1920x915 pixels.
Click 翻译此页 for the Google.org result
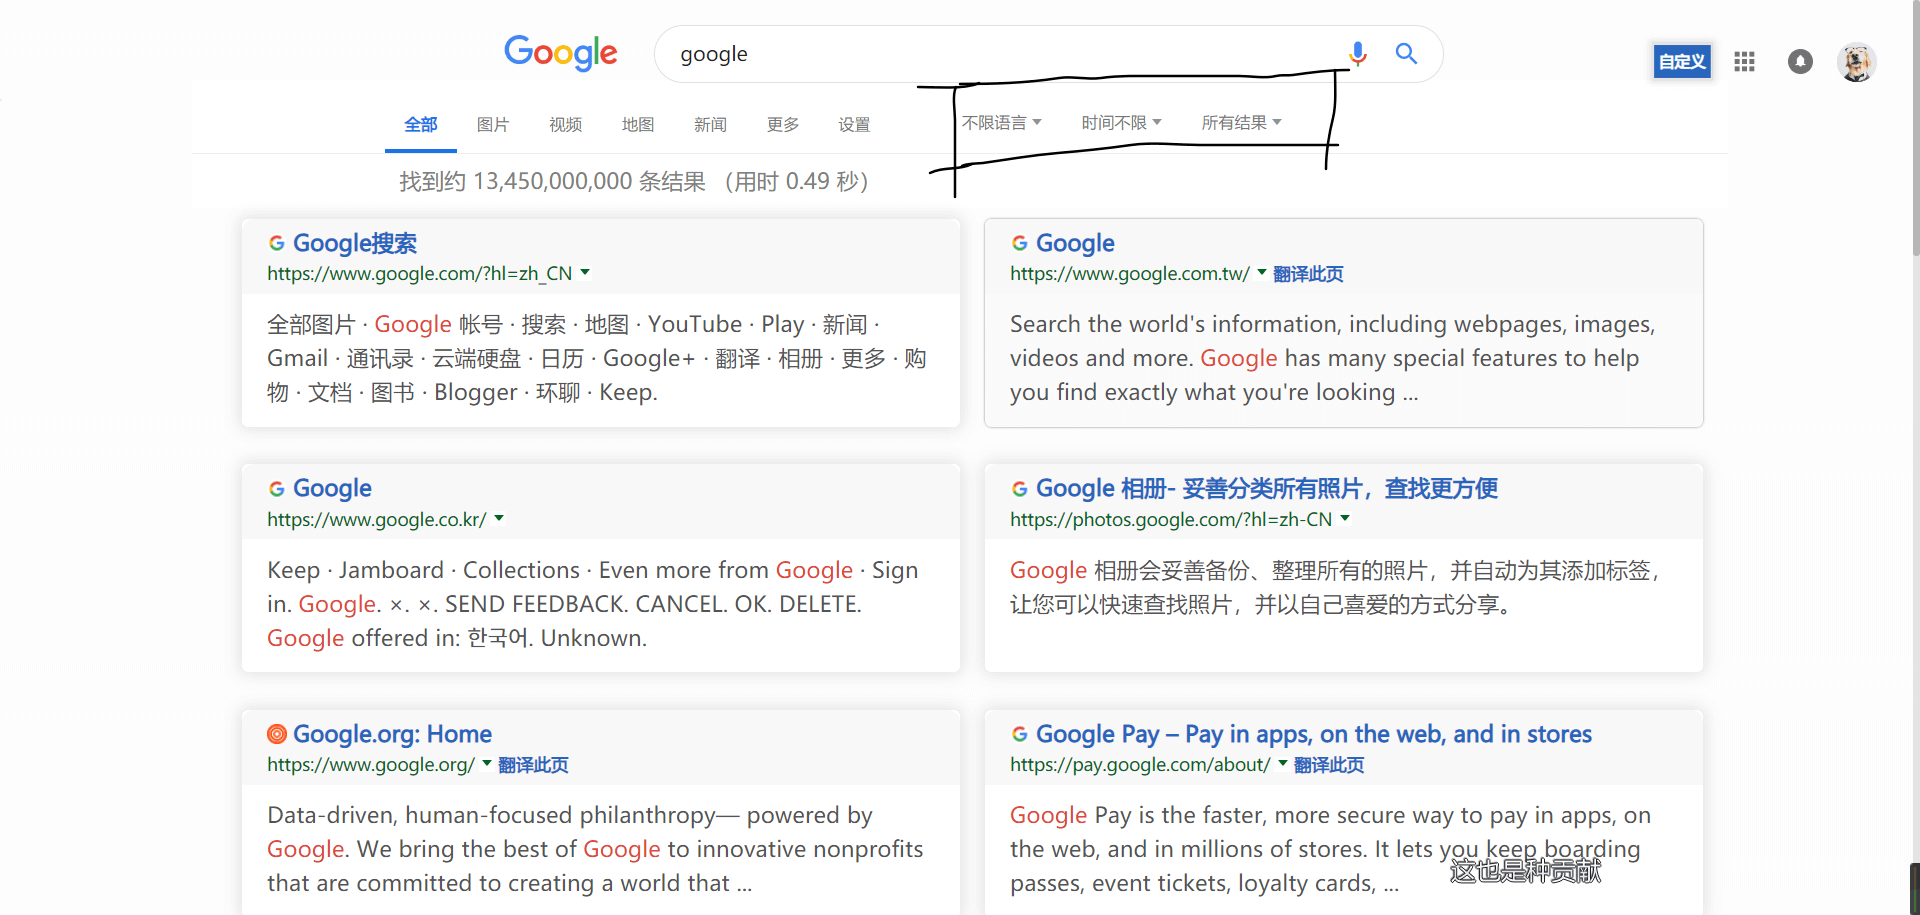tap(533, 765)
